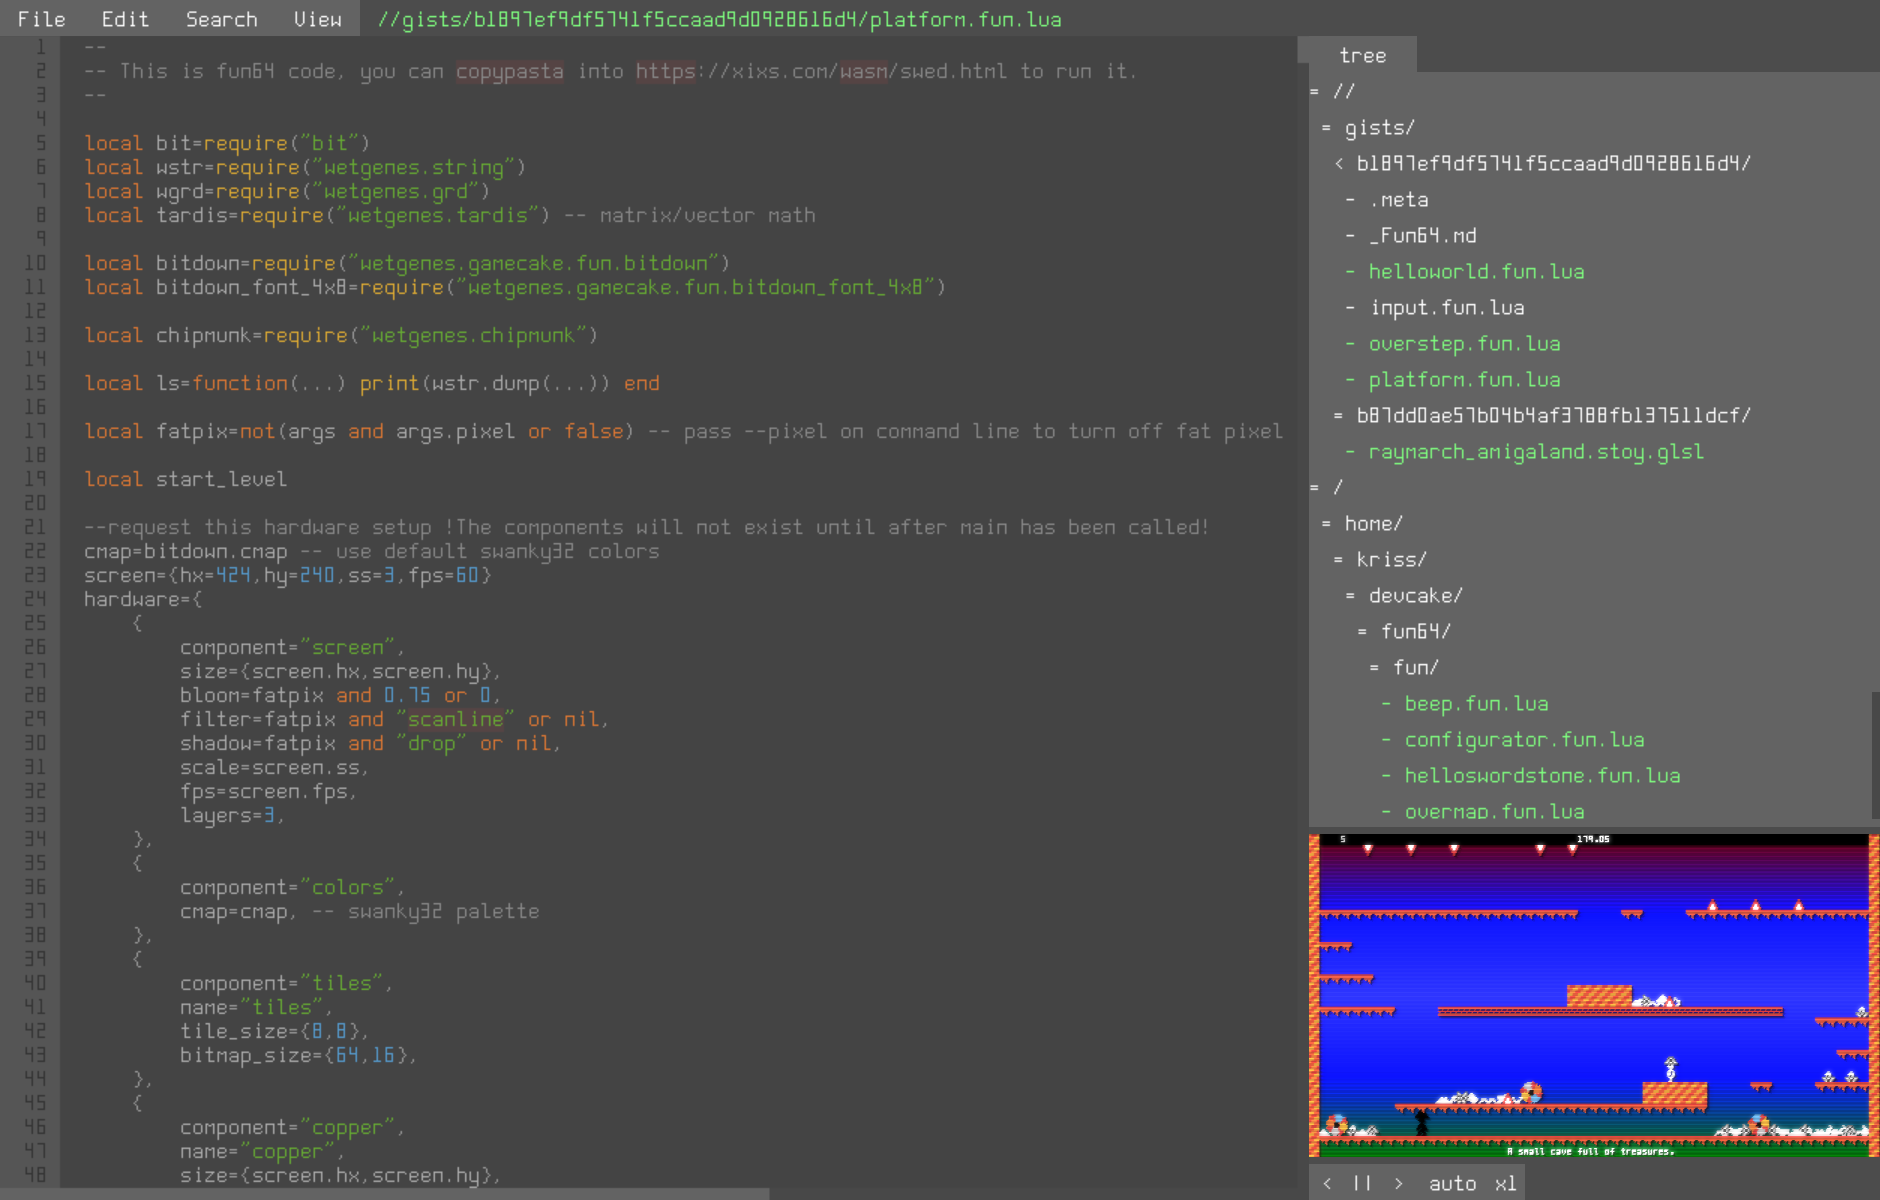This screenshot has height=1200, width=1880.
Task: Open configurator.fun.lua file
Action: coord(1524,740)
